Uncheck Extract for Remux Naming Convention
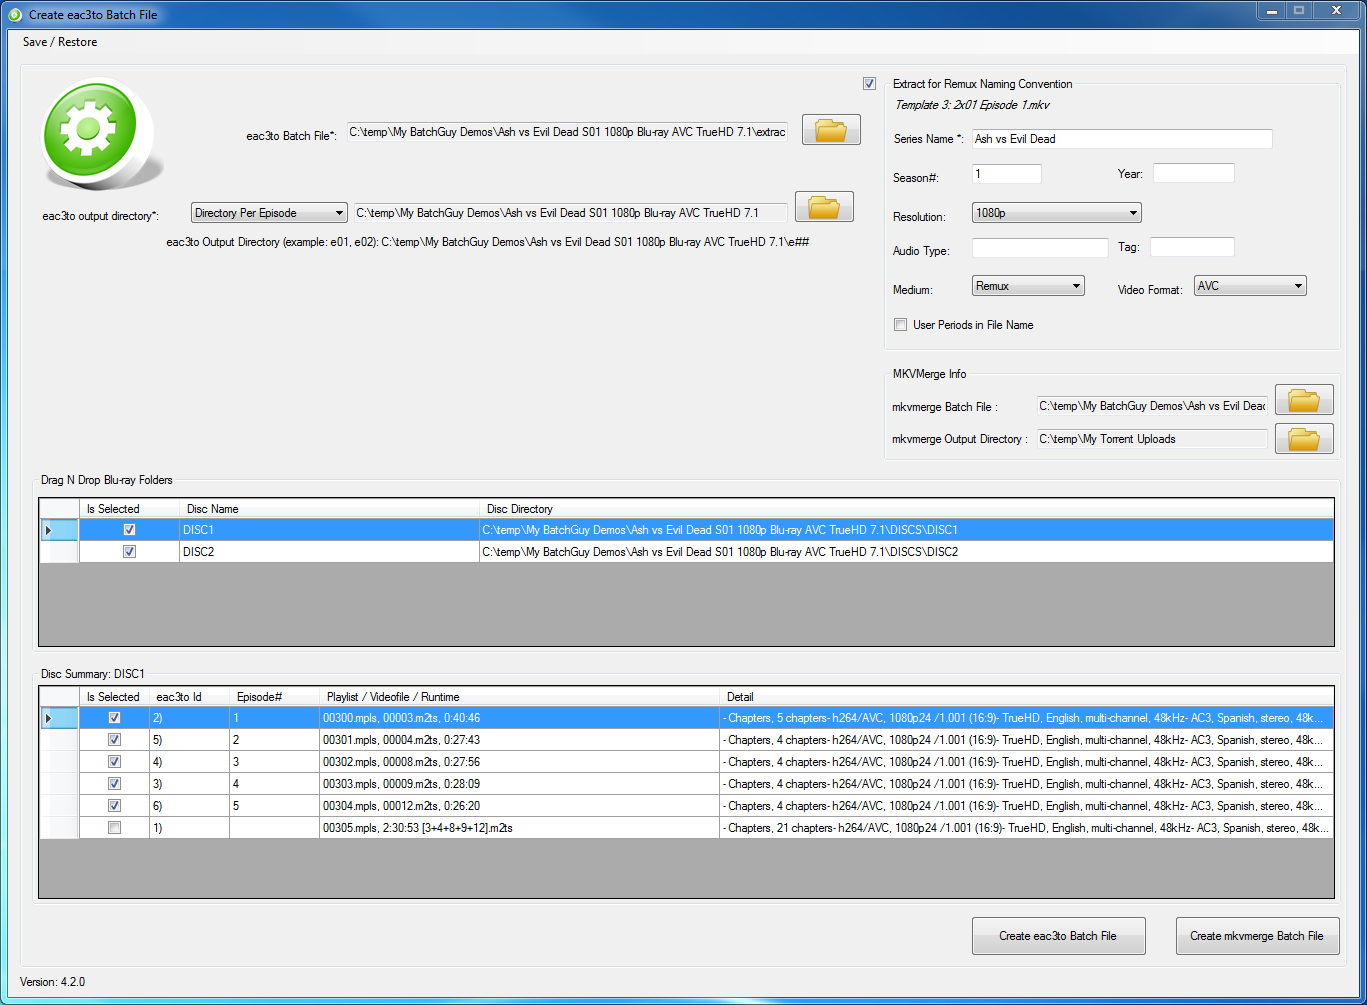This screenshot has height=1005, width=1367. pos(869,84)
